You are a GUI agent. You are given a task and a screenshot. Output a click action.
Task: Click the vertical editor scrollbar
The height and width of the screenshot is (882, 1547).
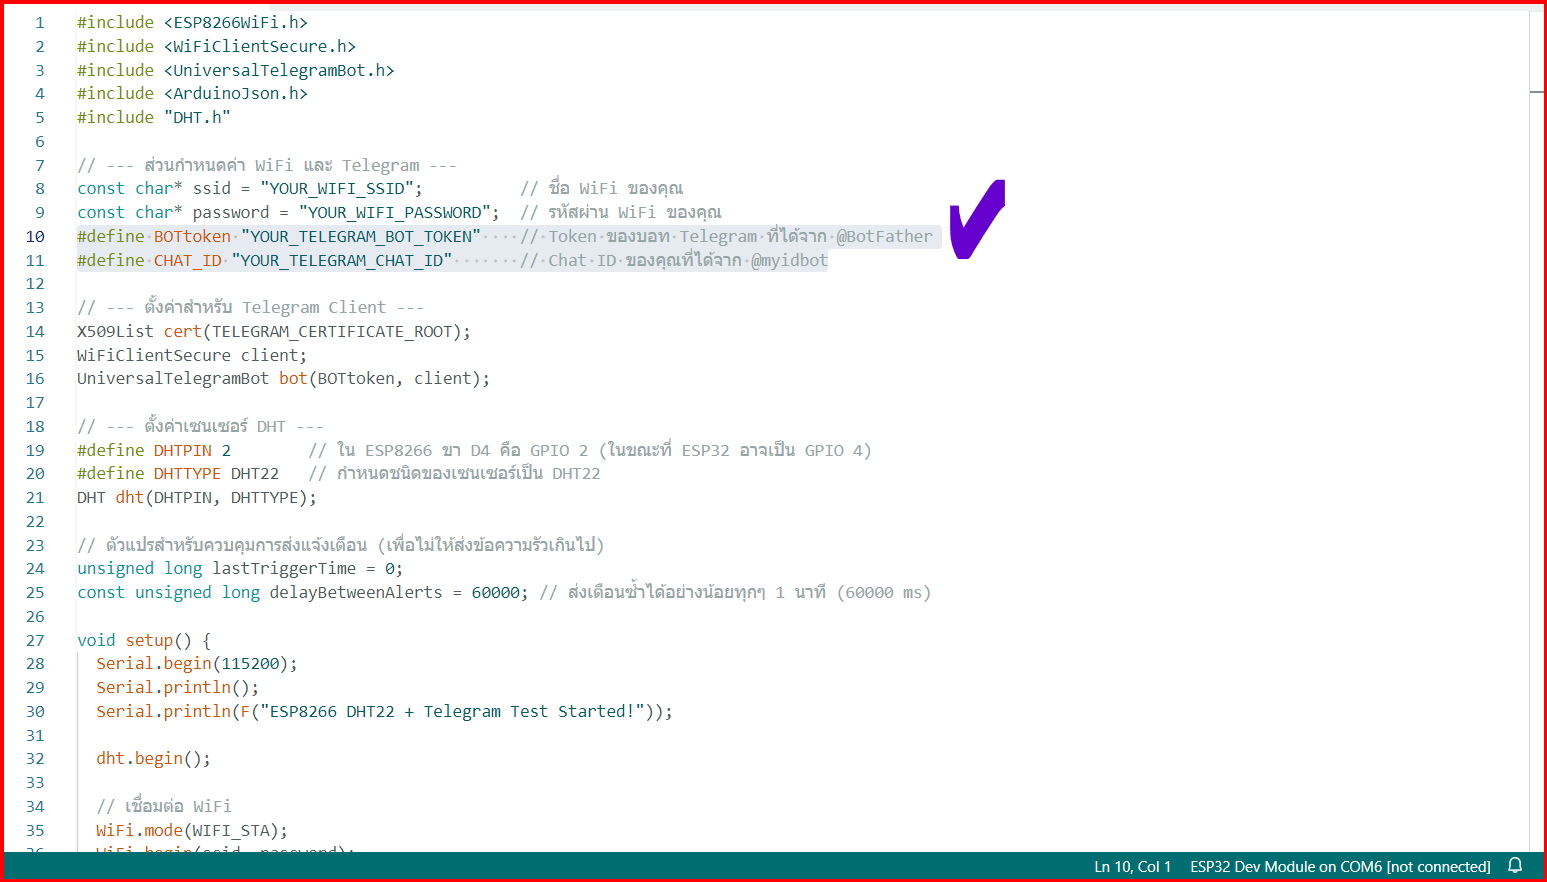(1537, 430)
